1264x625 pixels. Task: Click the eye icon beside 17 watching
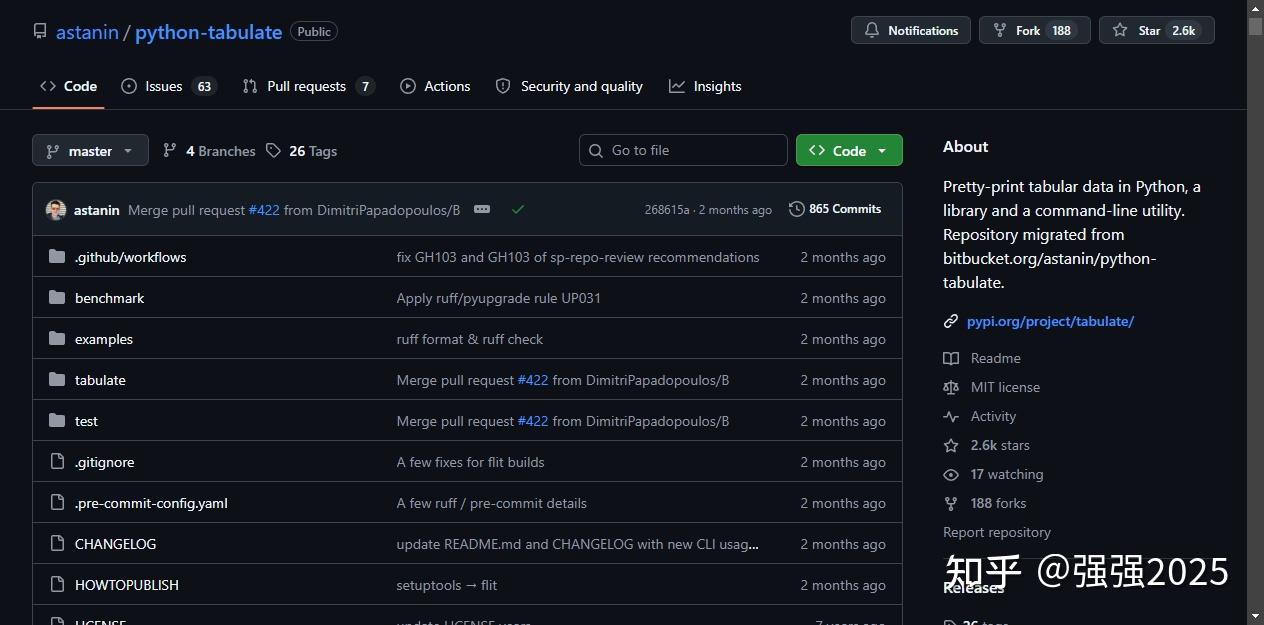951,474
